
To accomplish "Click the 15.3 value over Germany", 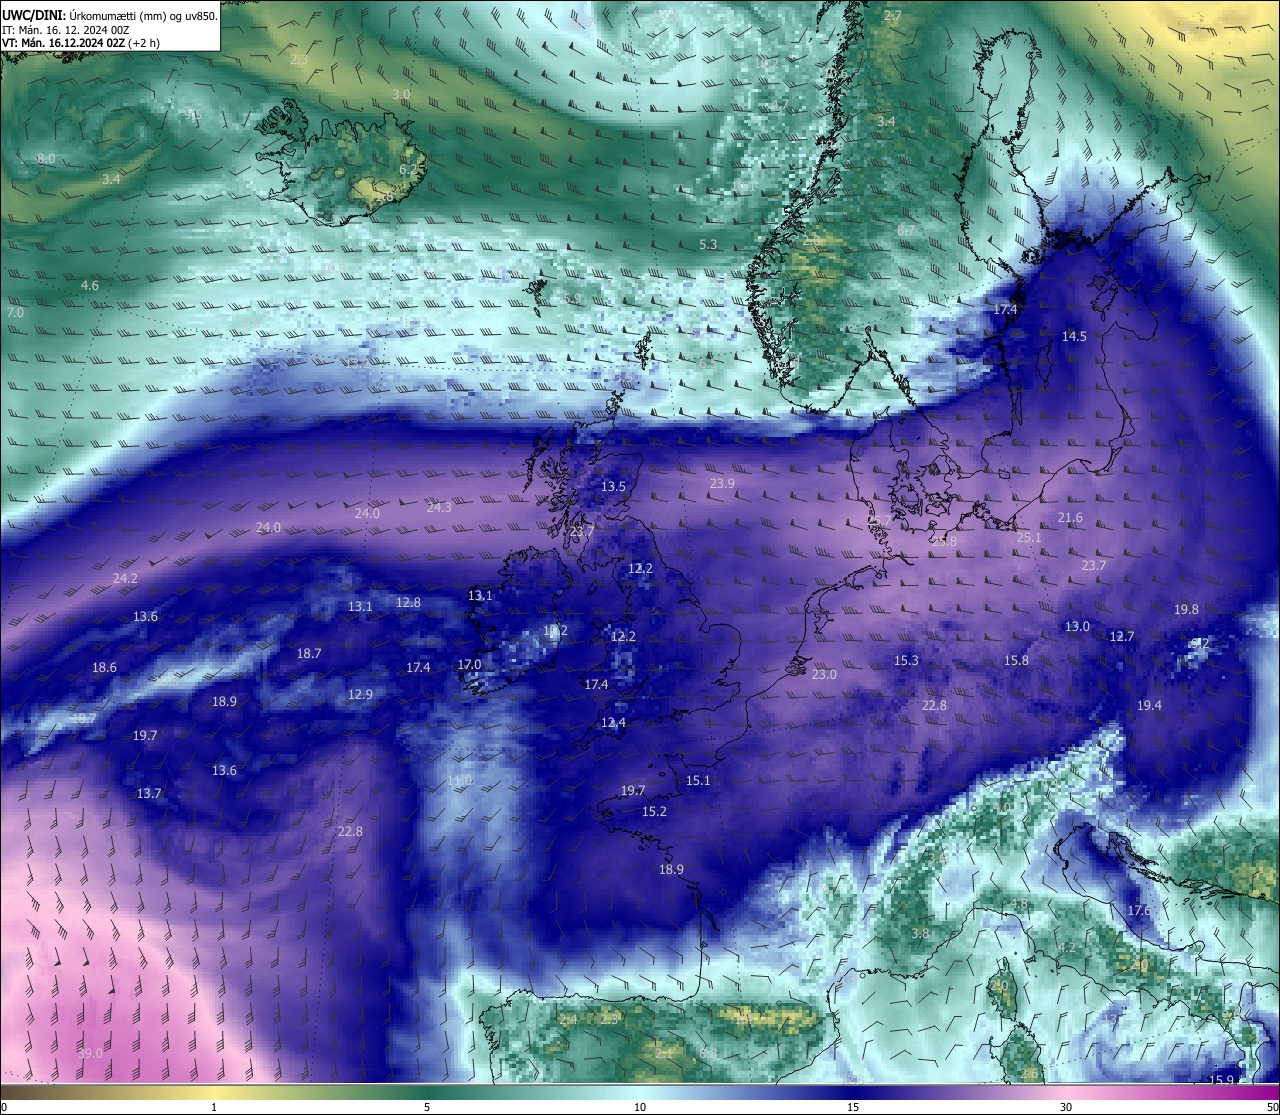I will [x=906, y=661].
